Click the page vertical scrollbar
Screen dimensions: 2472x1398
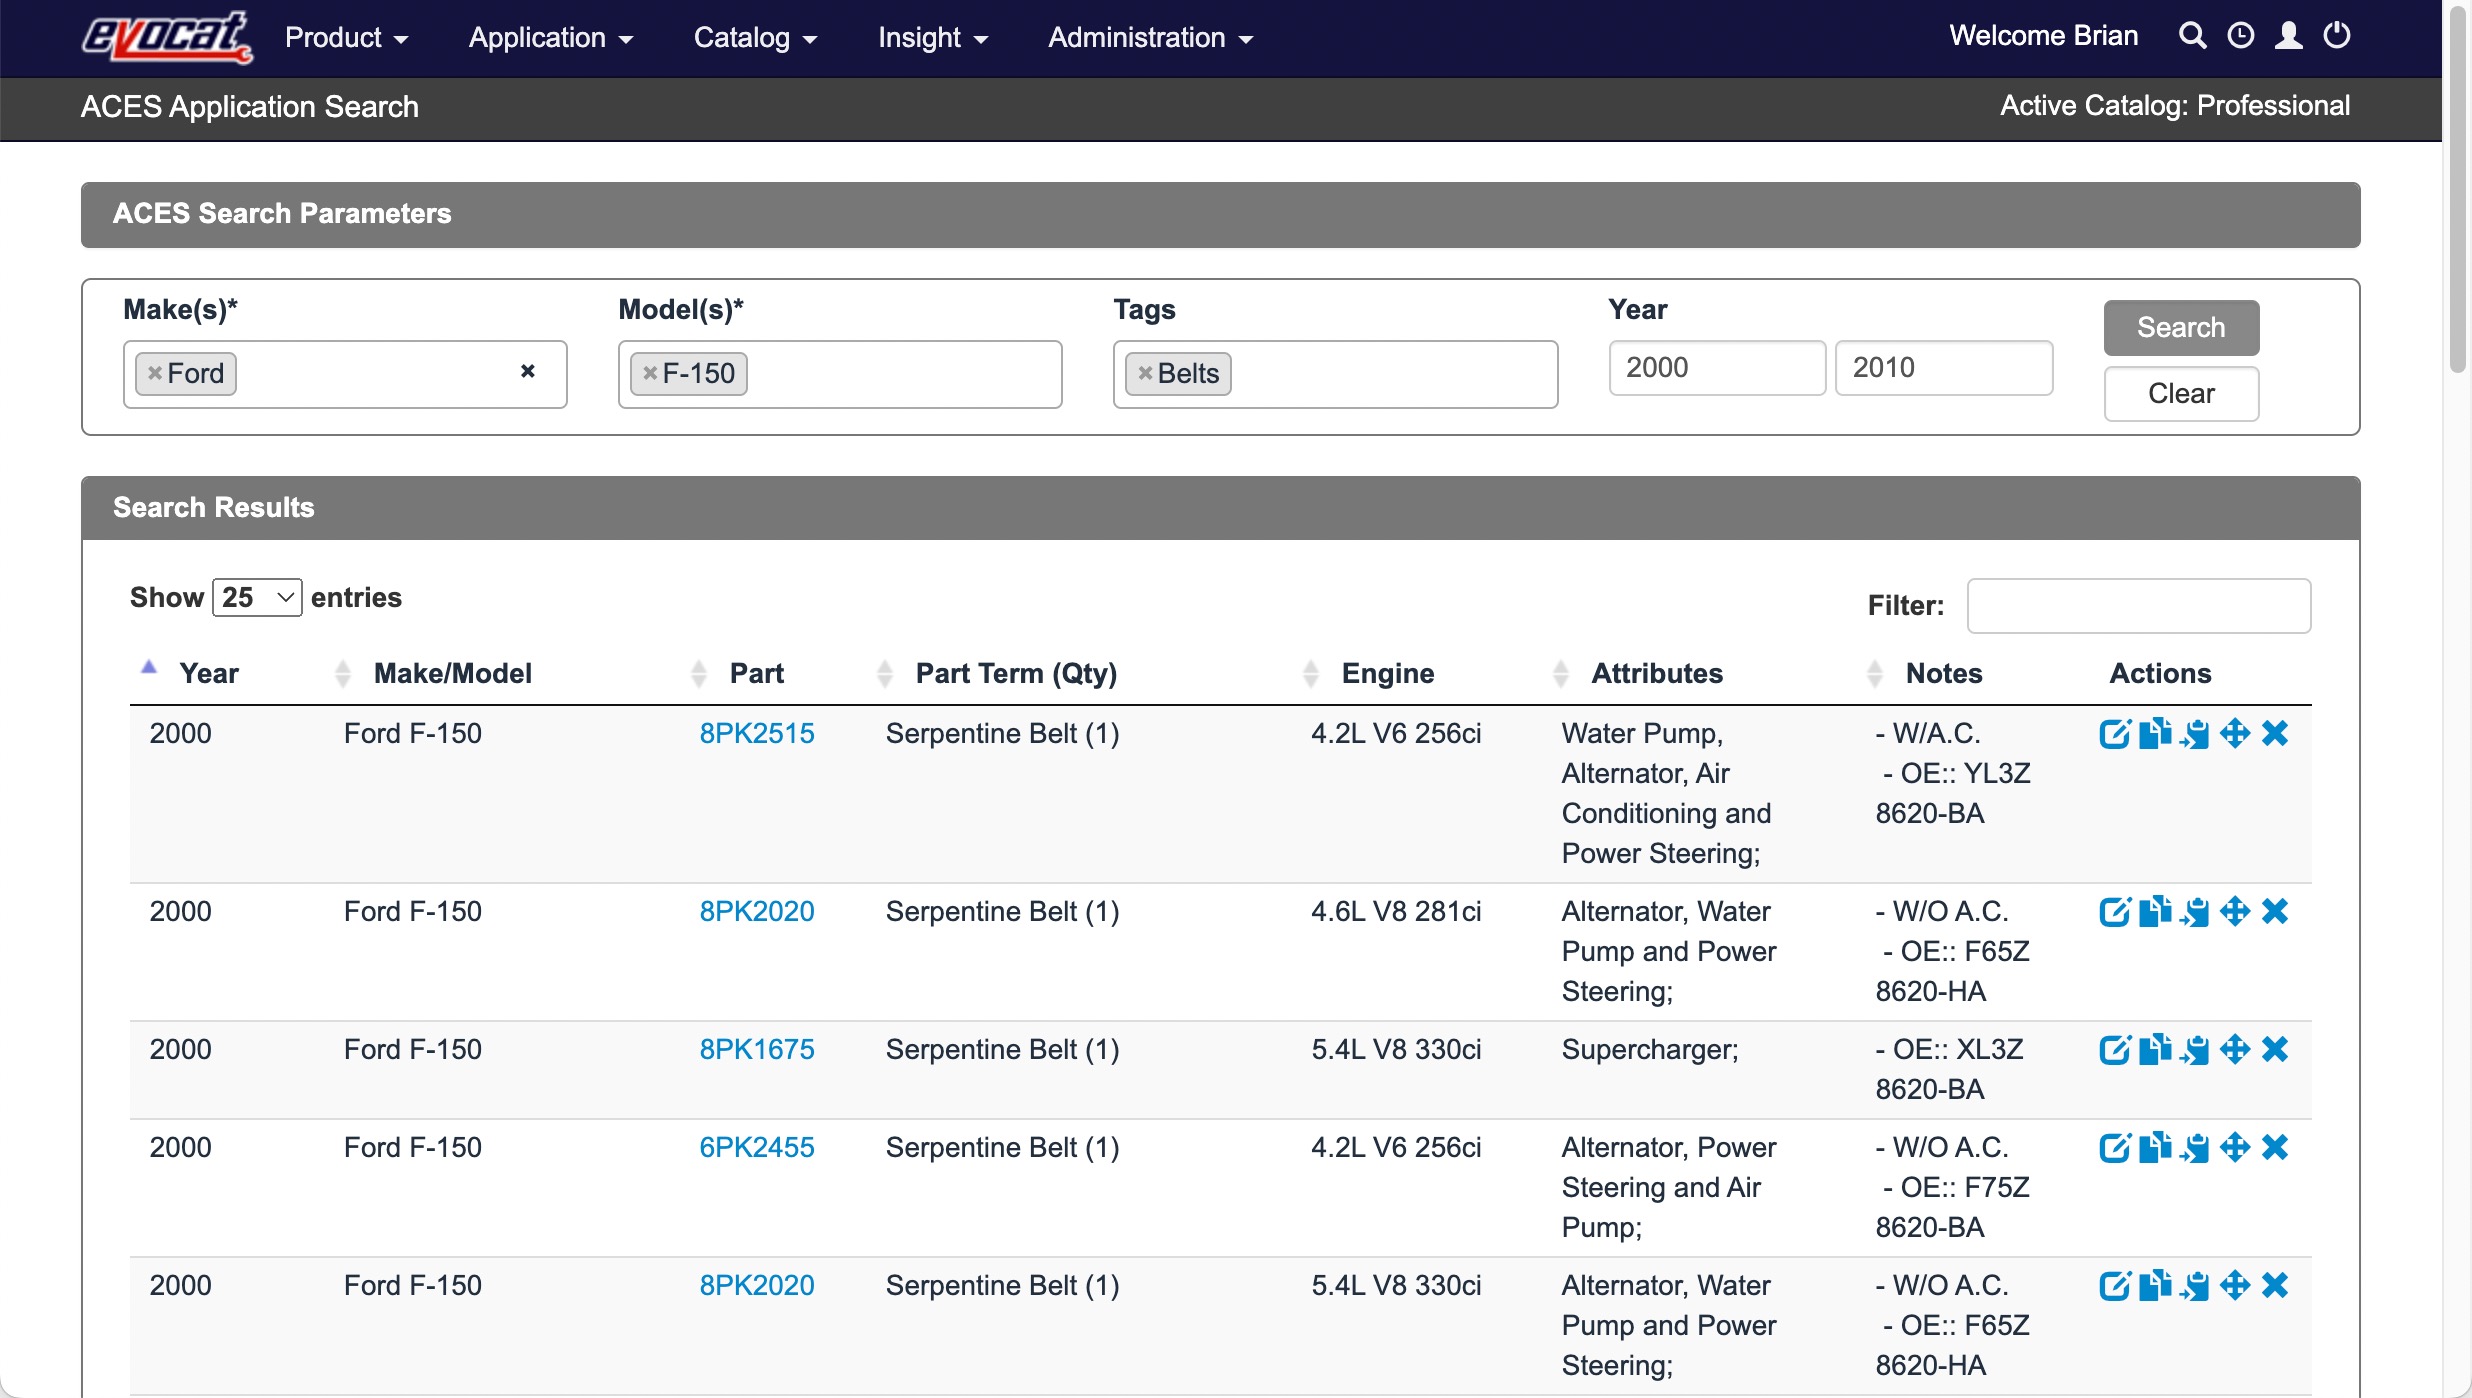coord(2457,190)
